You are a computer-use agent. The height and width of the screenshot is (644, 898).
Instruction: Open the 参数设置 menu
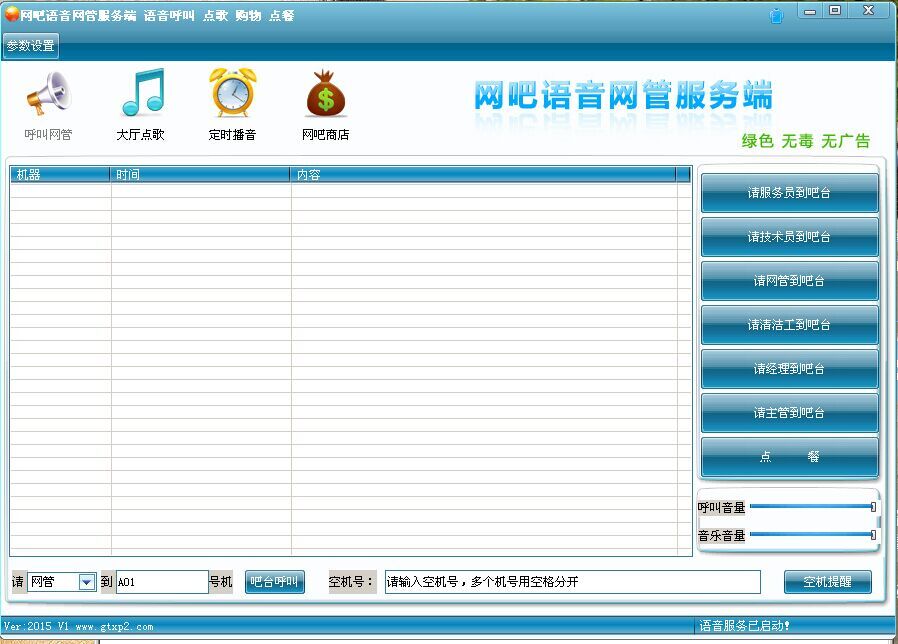pyautogui.click(x=31, y=46)
